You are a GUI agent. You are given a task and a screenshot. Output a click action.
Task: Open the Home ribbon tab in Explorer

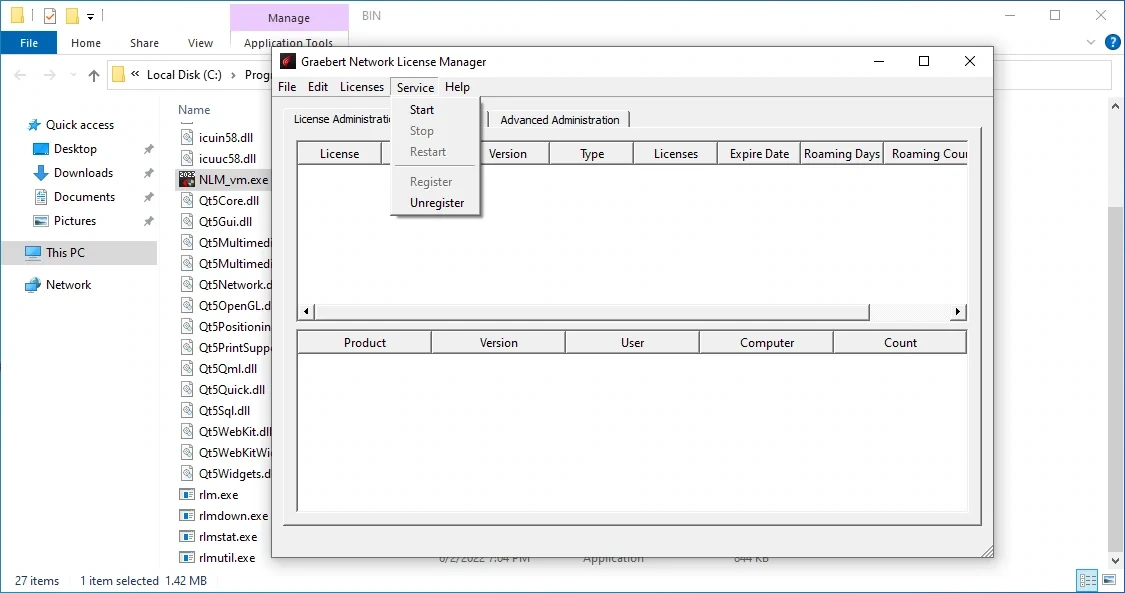[86, 43]
